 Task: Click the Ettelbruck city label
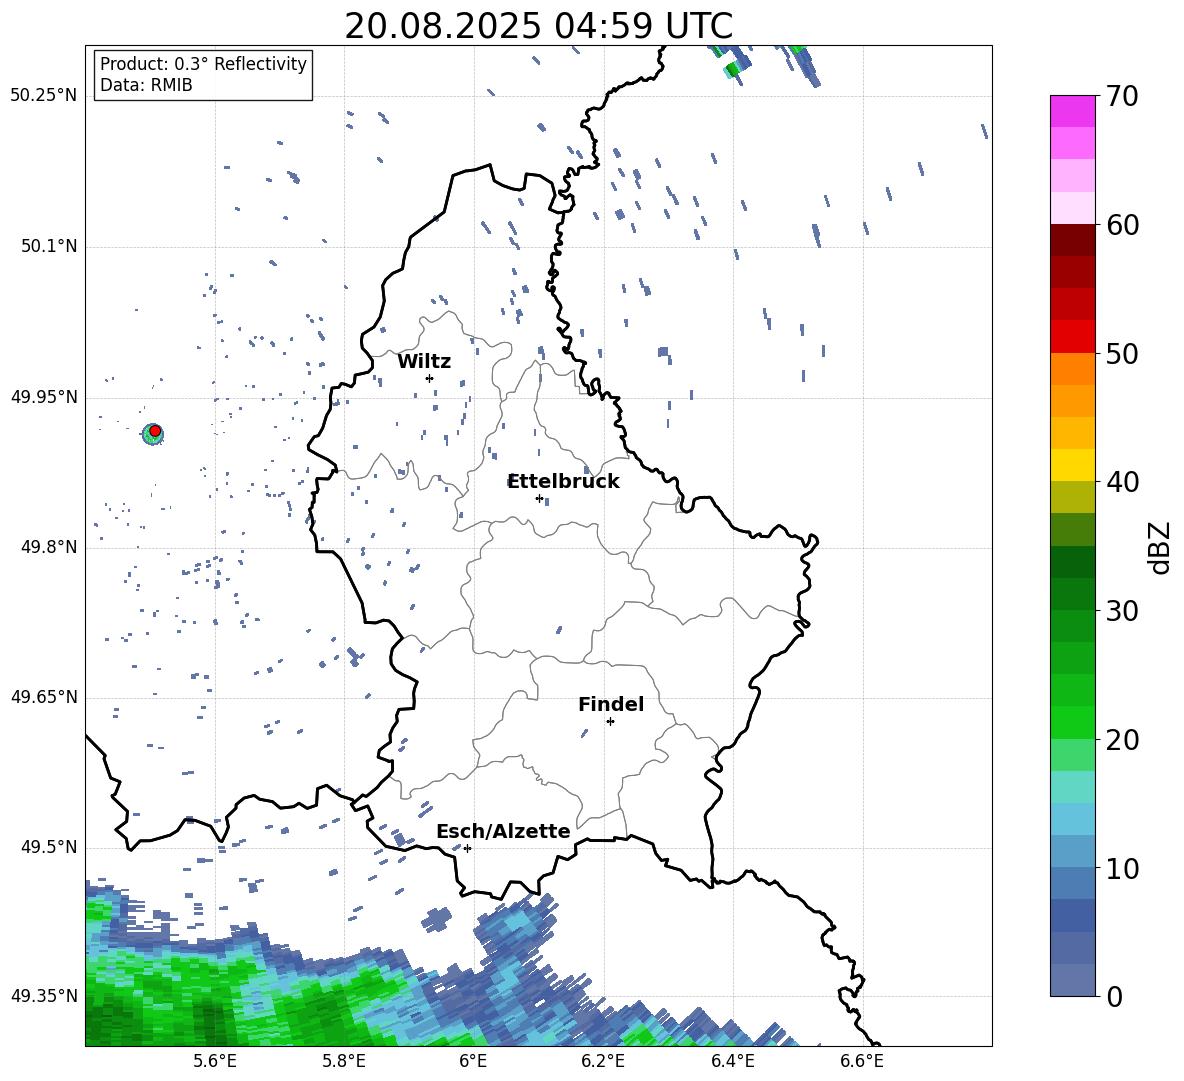[x=563, y=482]
